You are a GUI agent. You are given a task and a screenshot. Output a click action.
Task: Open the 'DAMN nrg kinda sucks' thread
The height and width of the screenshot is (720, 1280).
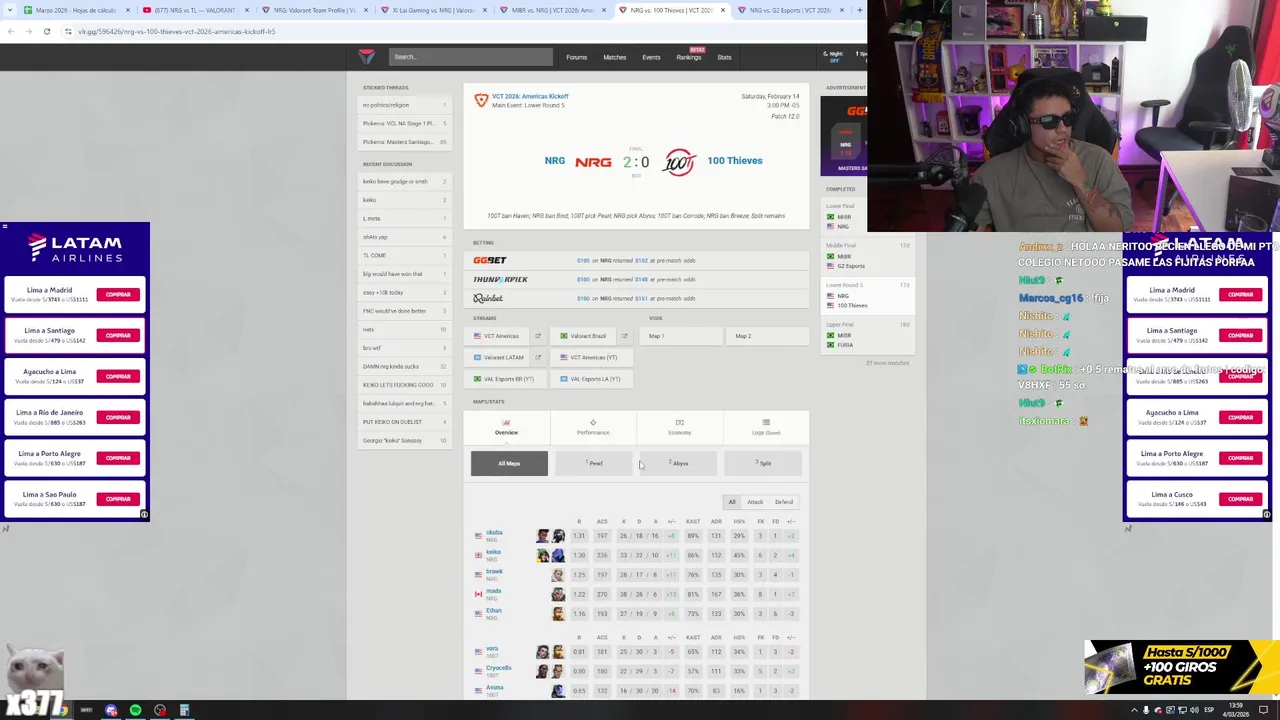click(x=404, y=366)
